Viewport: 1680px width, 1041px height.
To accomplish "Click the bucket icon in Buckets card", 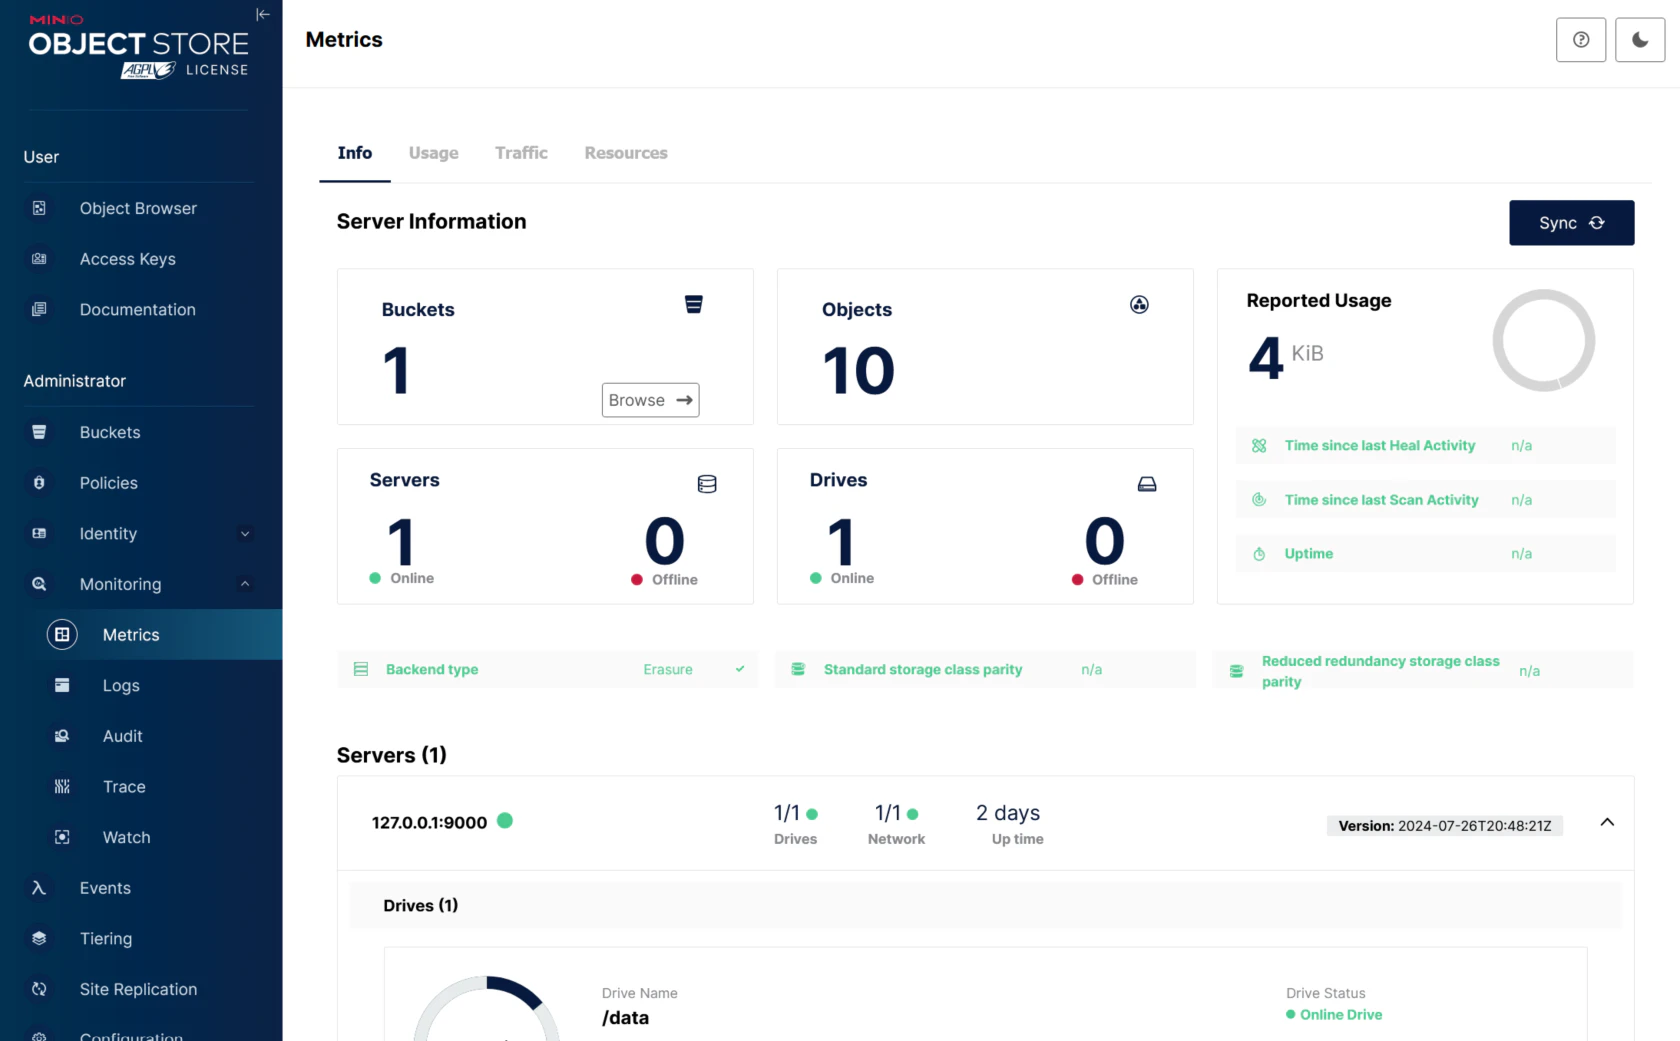I will [x=693, y=304].
